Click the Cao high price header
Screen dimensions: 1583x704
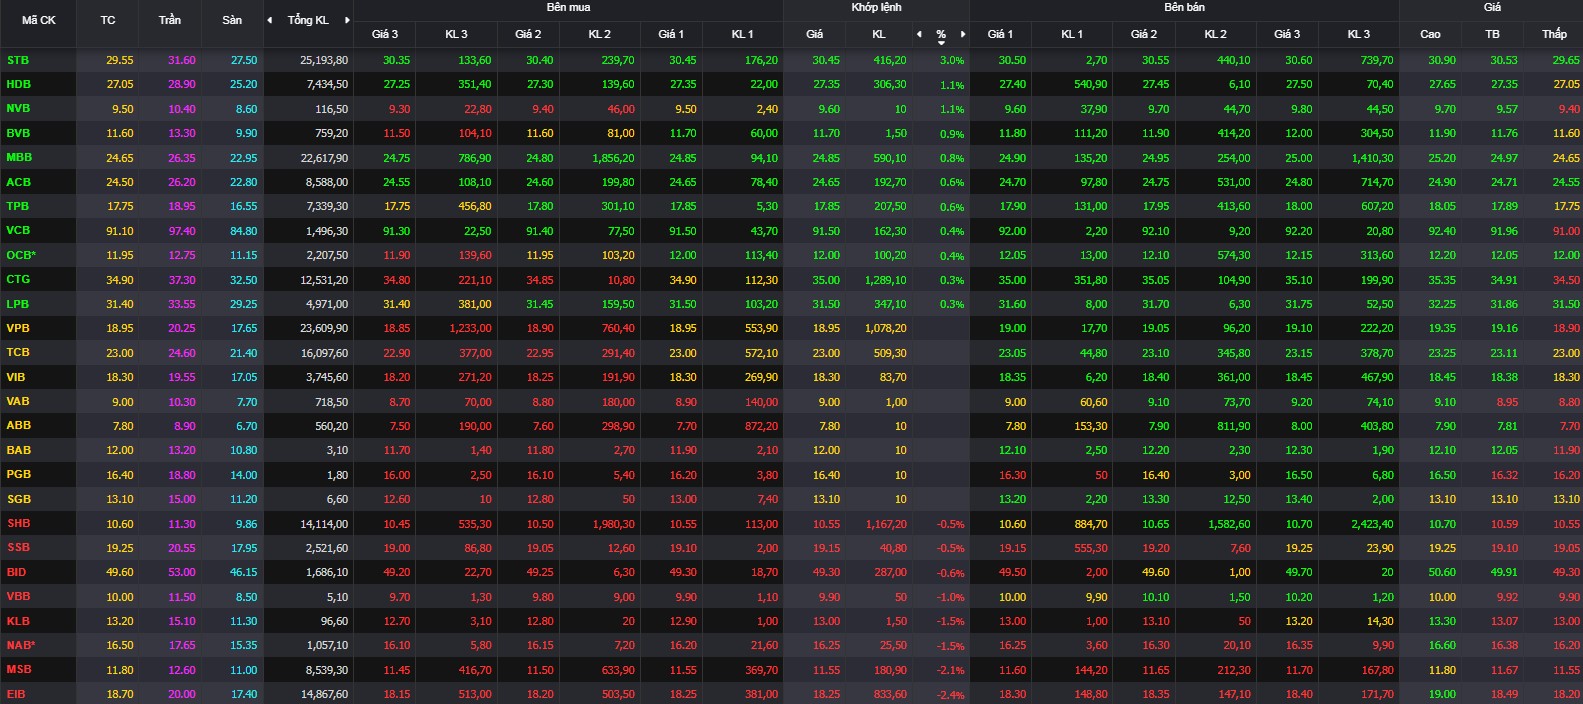[1430, 34]
